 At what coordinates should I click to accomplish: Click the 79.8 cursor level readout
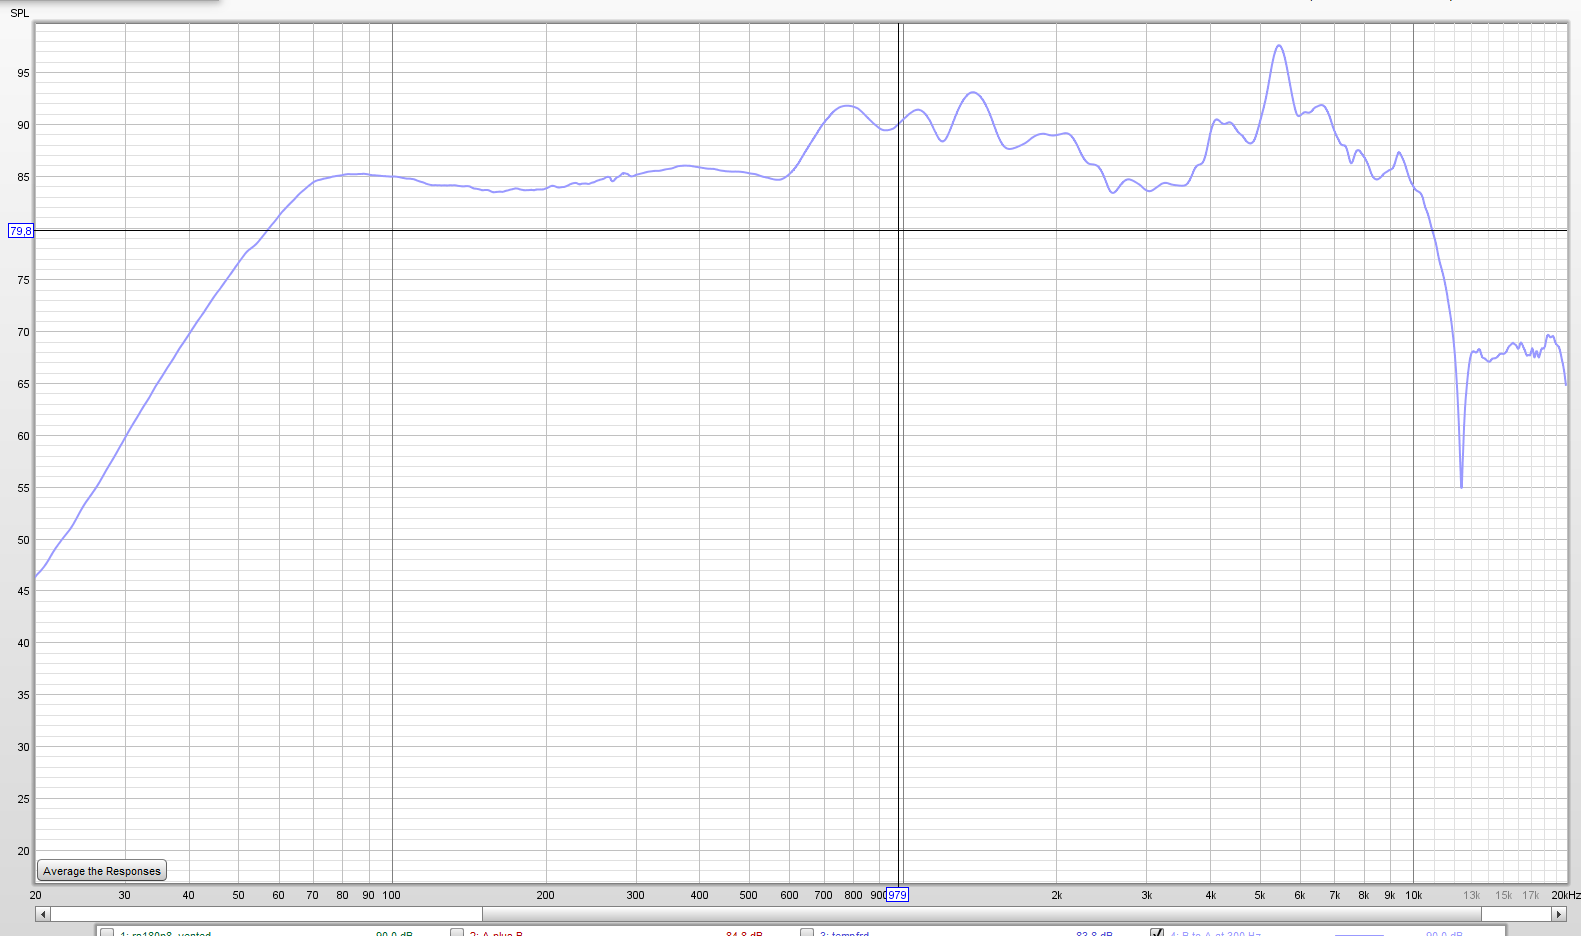coord(20,231)
